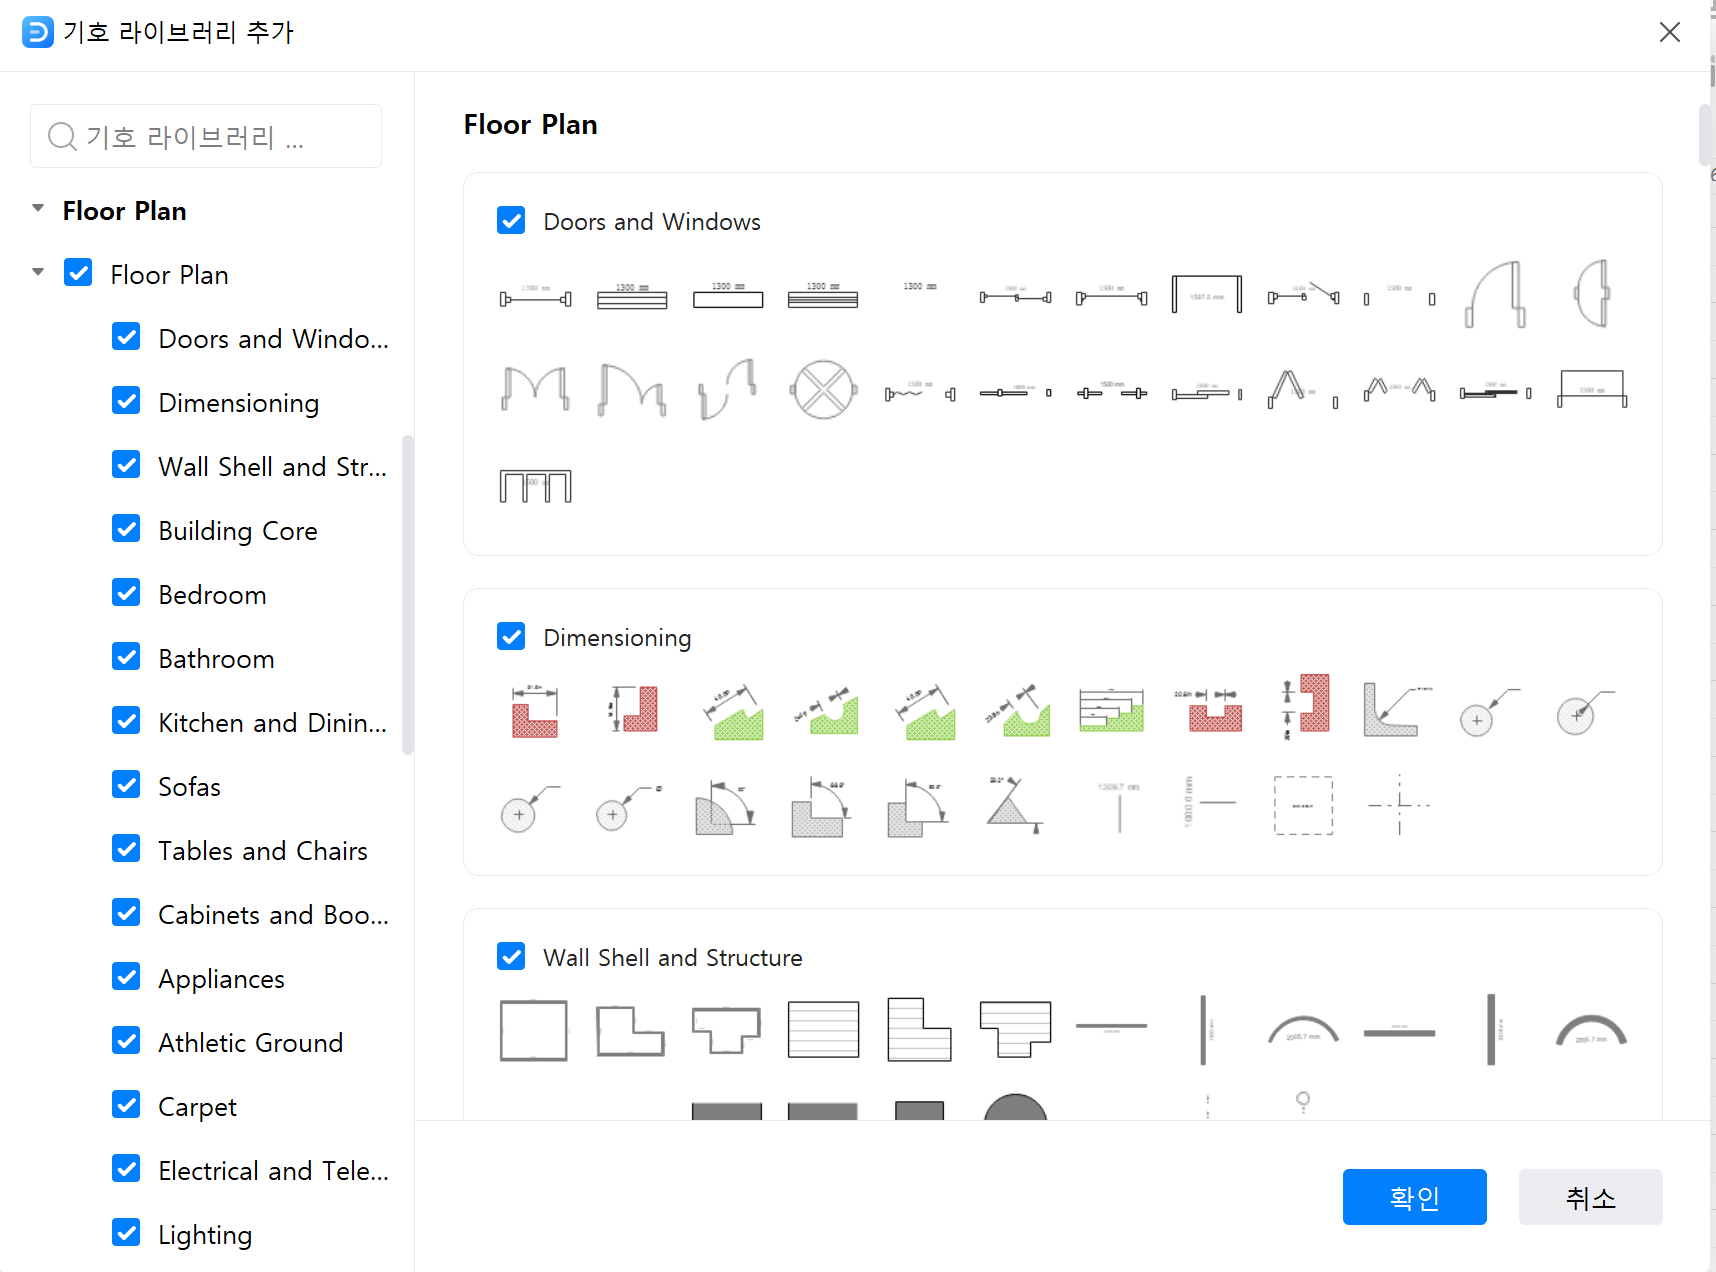Select the dashed square dimensioning symbol
Image resolution: width=1716 pixels, height=1272 pixels.
point(1303,805)
